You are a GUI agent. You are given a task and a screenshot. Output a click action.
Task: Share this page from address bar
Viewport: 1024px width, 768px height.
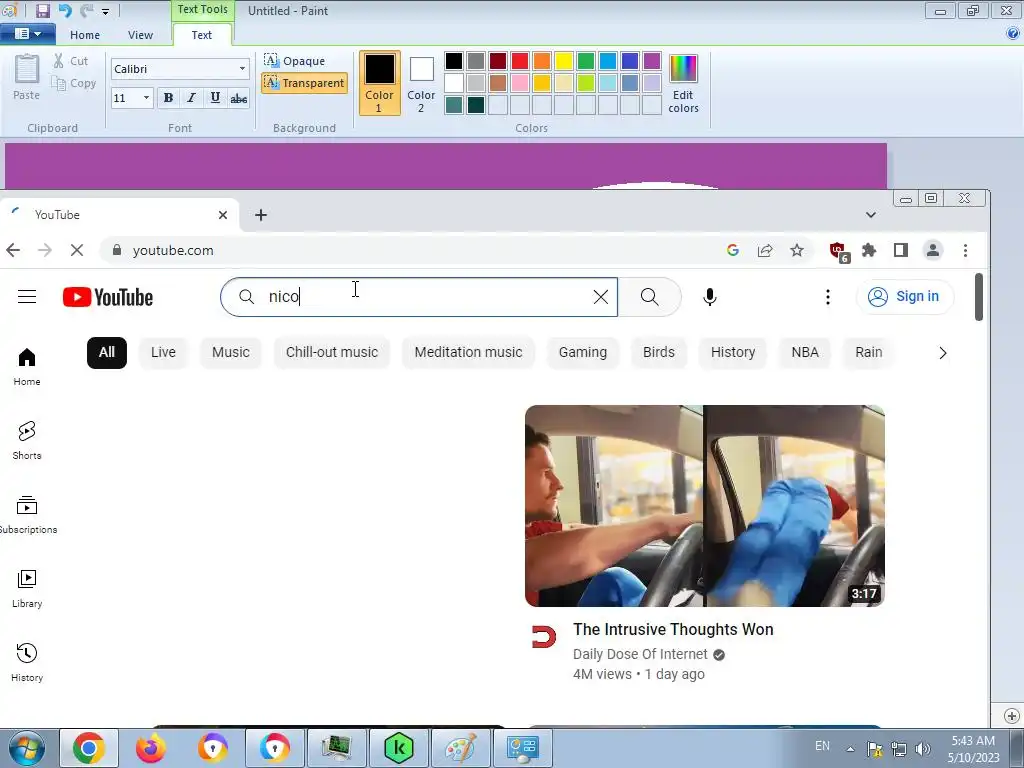click(765, 250)
